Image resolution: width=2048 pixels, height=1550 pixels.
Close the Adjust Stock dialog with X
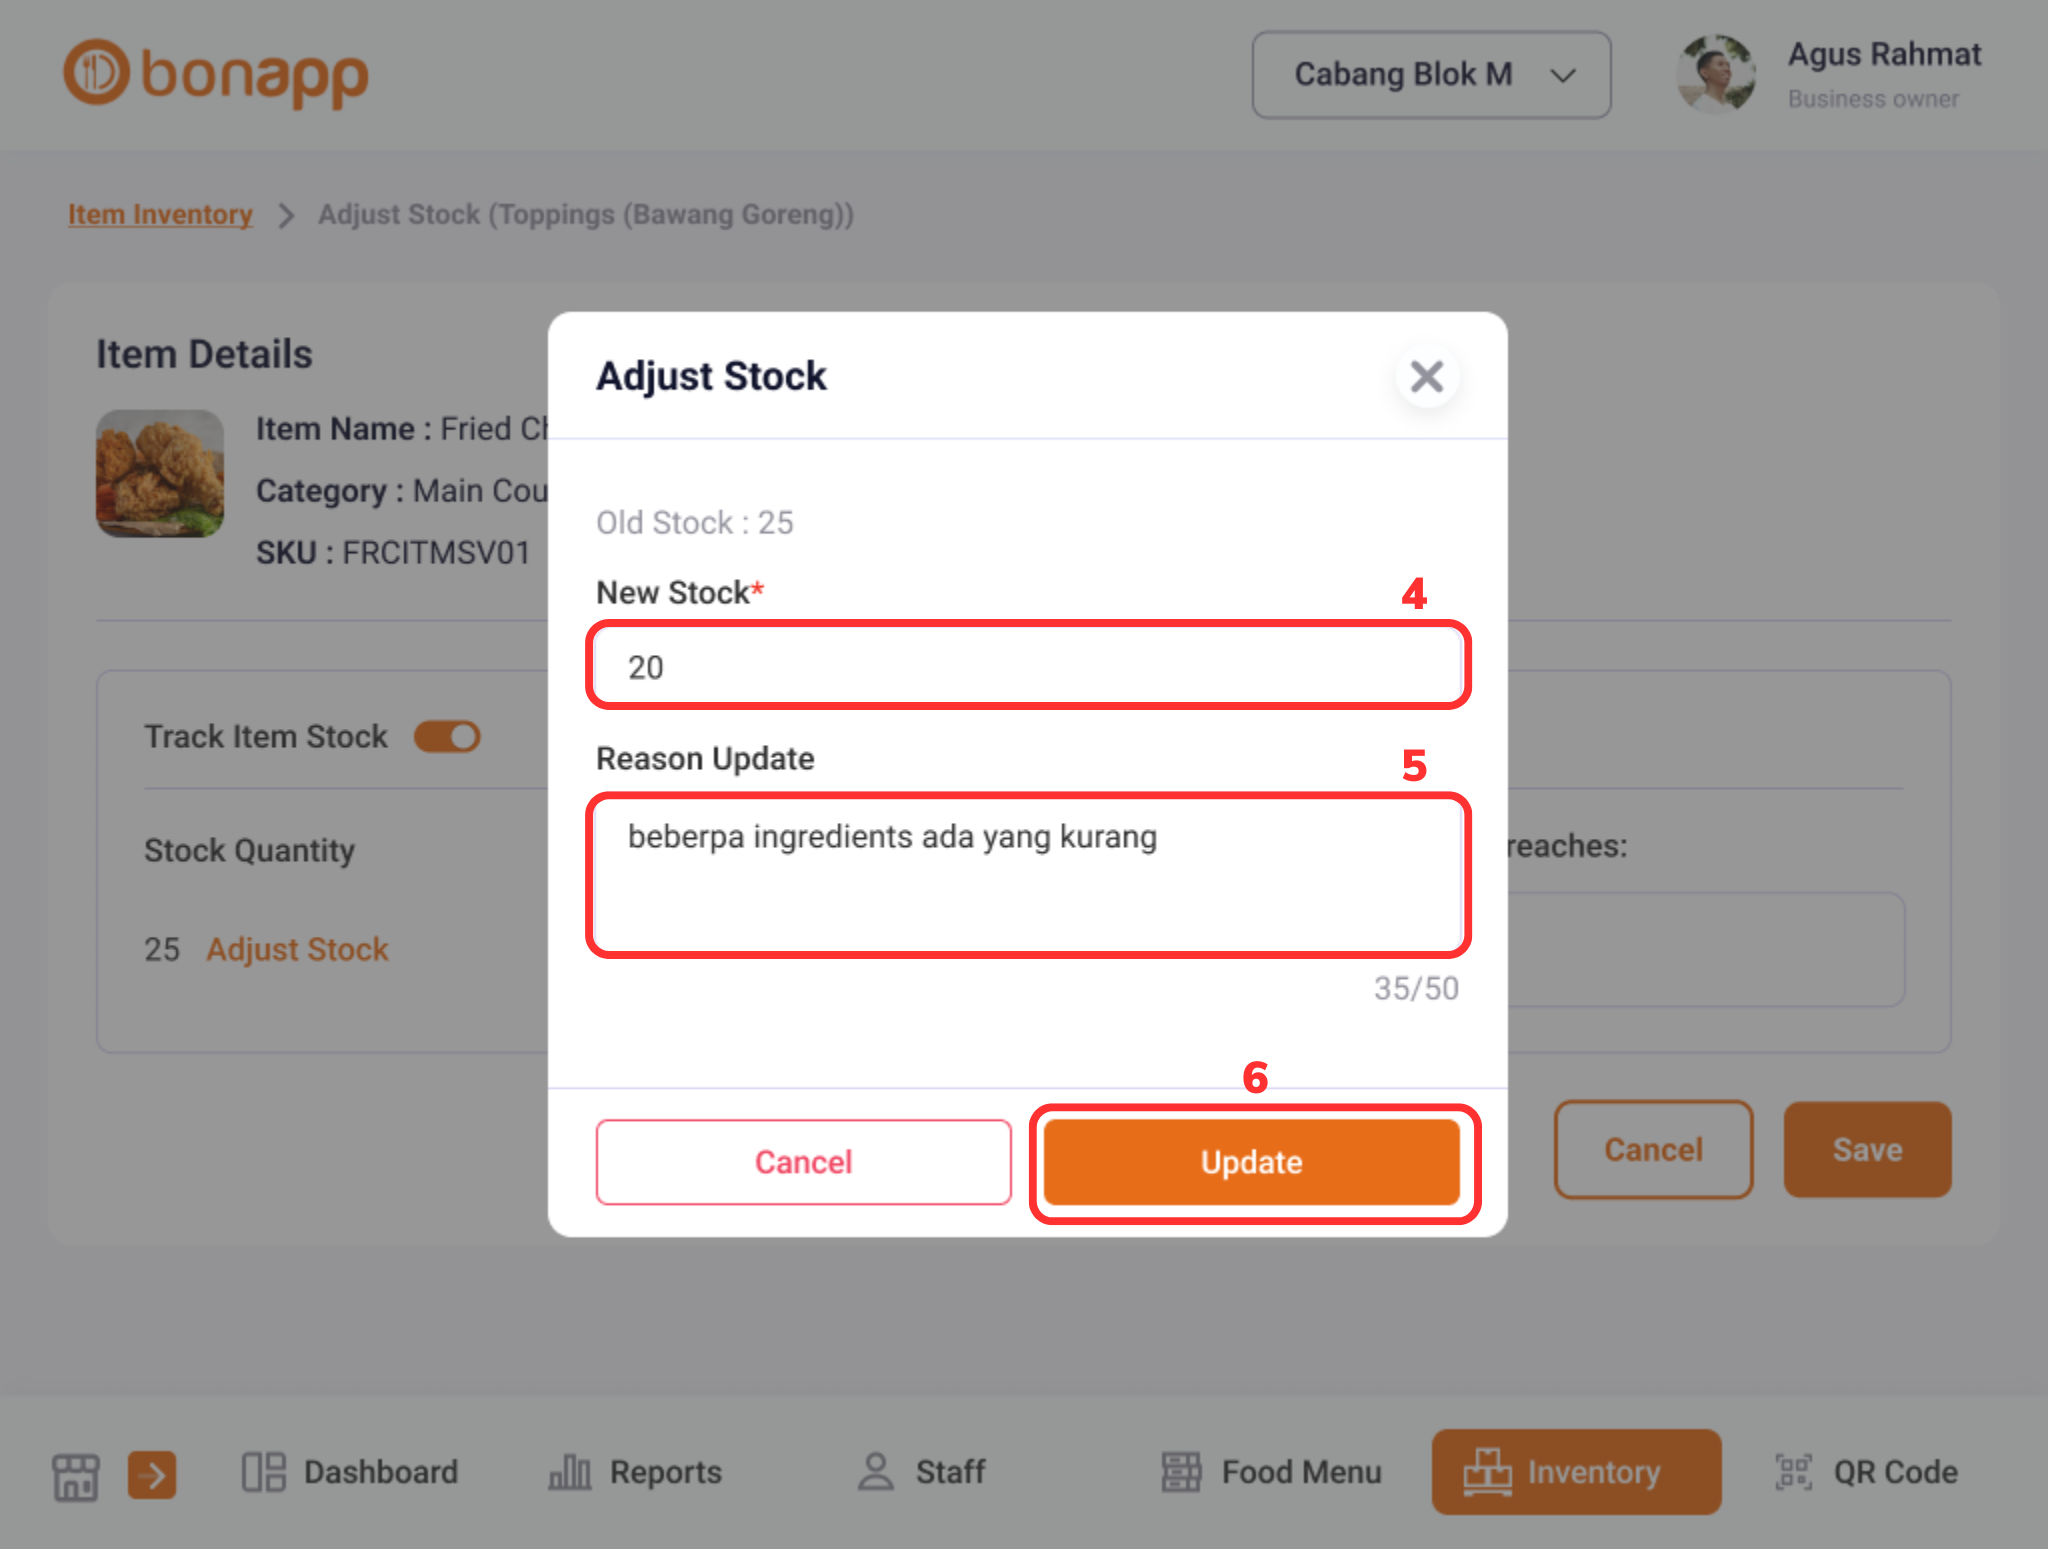[1427, 377]
